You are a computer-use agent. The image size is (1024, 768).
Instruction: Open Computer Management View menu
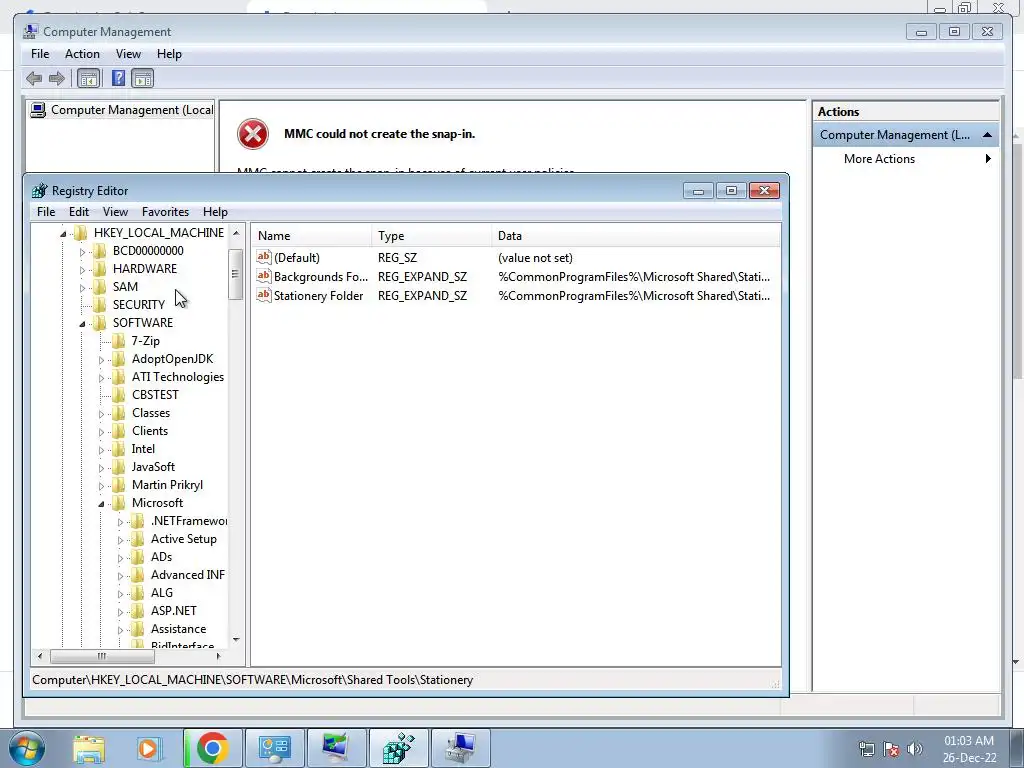(x=128, y=54)
